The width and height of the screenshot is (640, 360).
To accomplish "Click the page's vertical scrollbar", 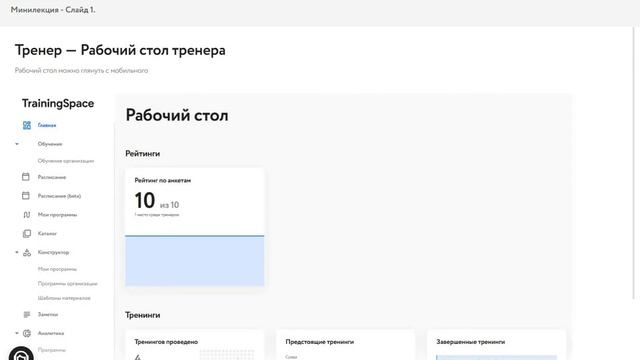I will (634, 163).
